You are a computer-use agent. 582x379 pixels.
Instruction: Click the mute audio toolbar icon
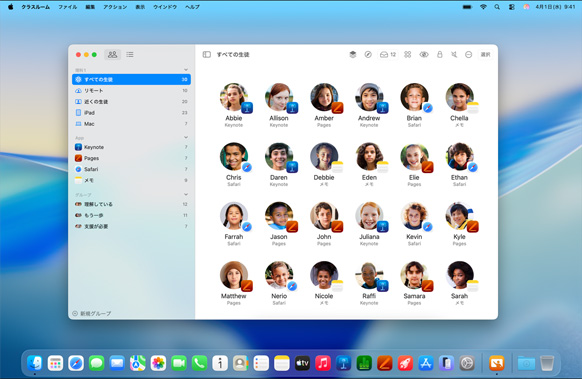click(454, 55)
